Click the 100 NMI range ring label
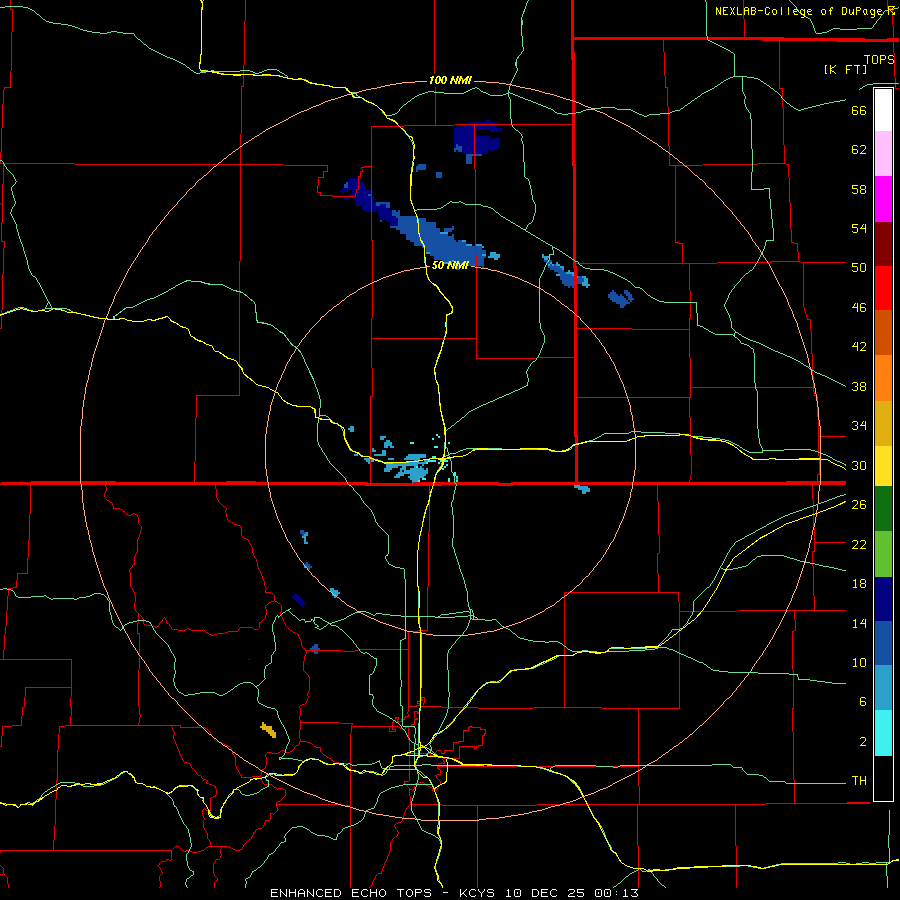The width and height of the screenshot is (900, 900). coord(450,80)
